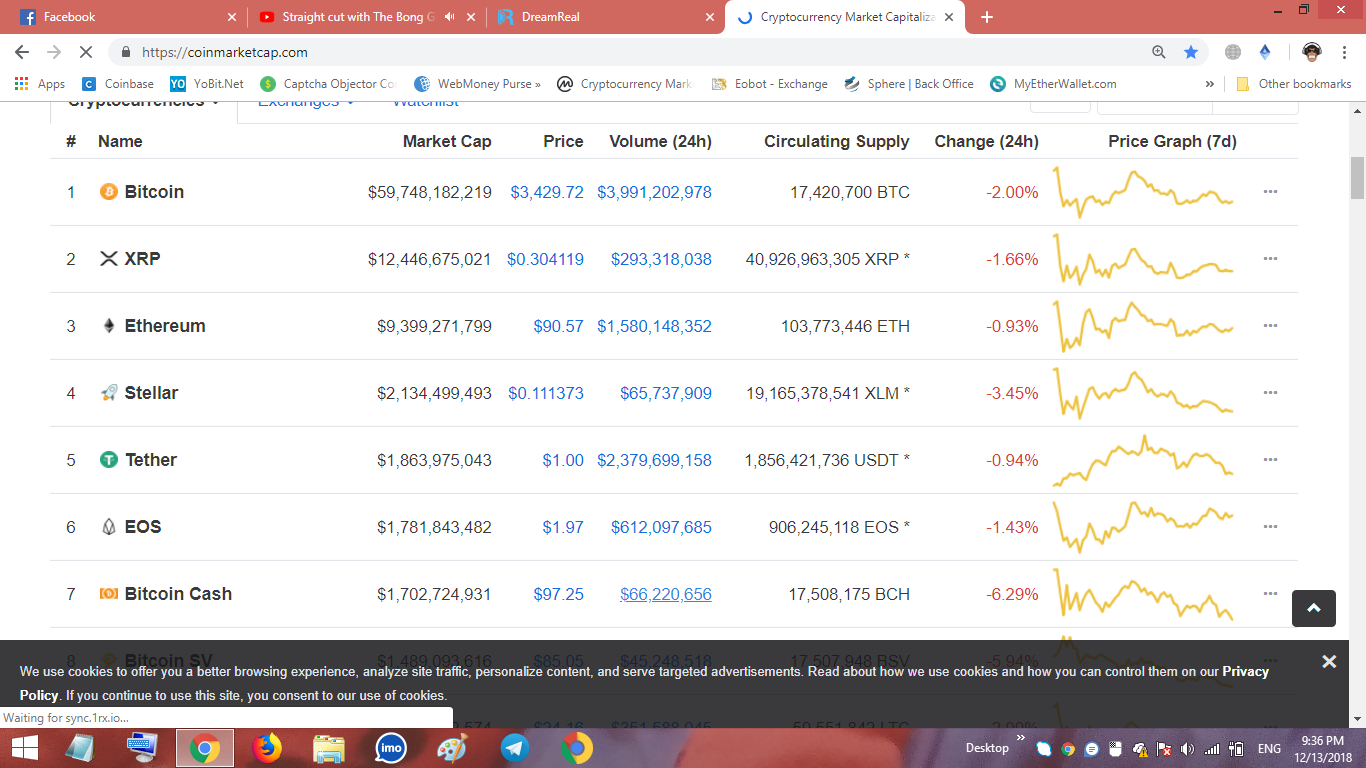Open the On-Screen Keyboard taskbar icon
1366x768 pixels.
point(143,748)
